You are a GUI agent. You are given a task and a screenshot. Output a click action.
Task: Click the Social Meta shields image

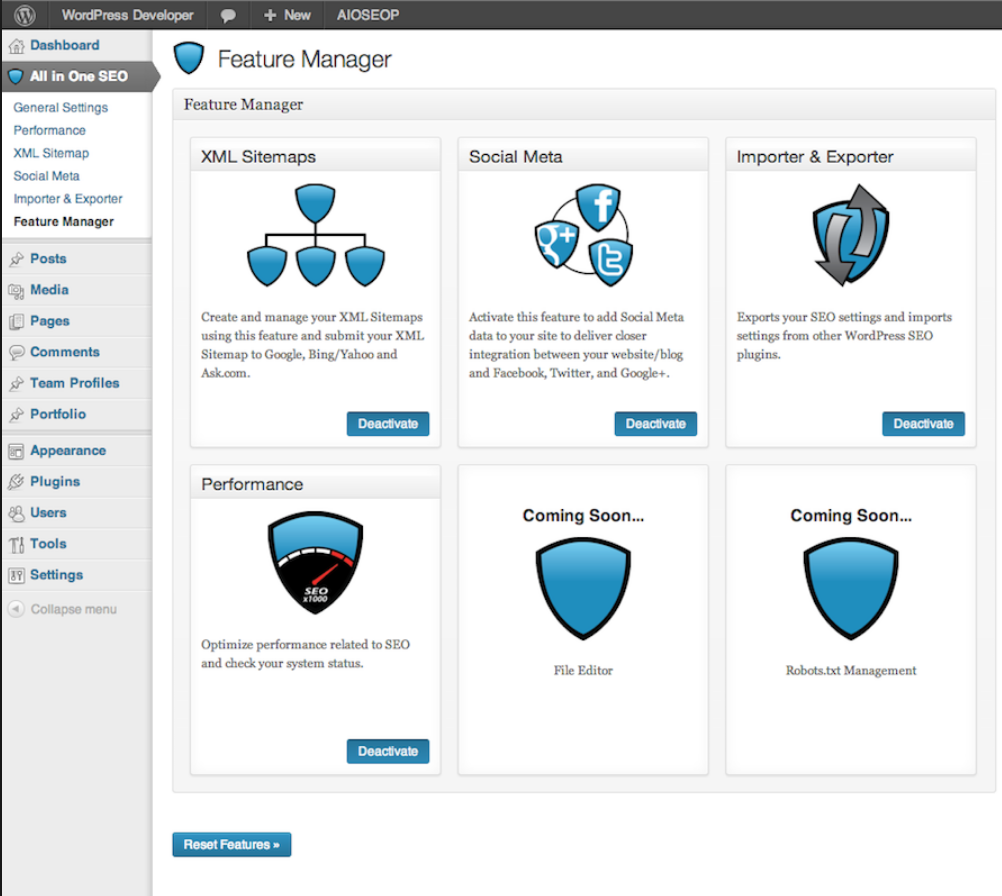pyautogui.click(x=583, y=235)
